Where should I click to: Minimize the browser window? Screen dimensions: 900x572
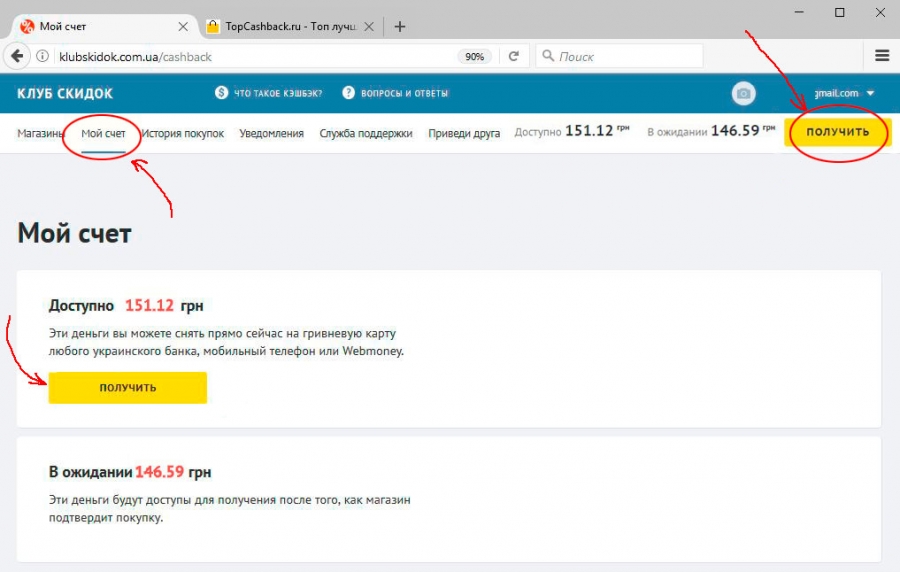(x=799, y=12)
